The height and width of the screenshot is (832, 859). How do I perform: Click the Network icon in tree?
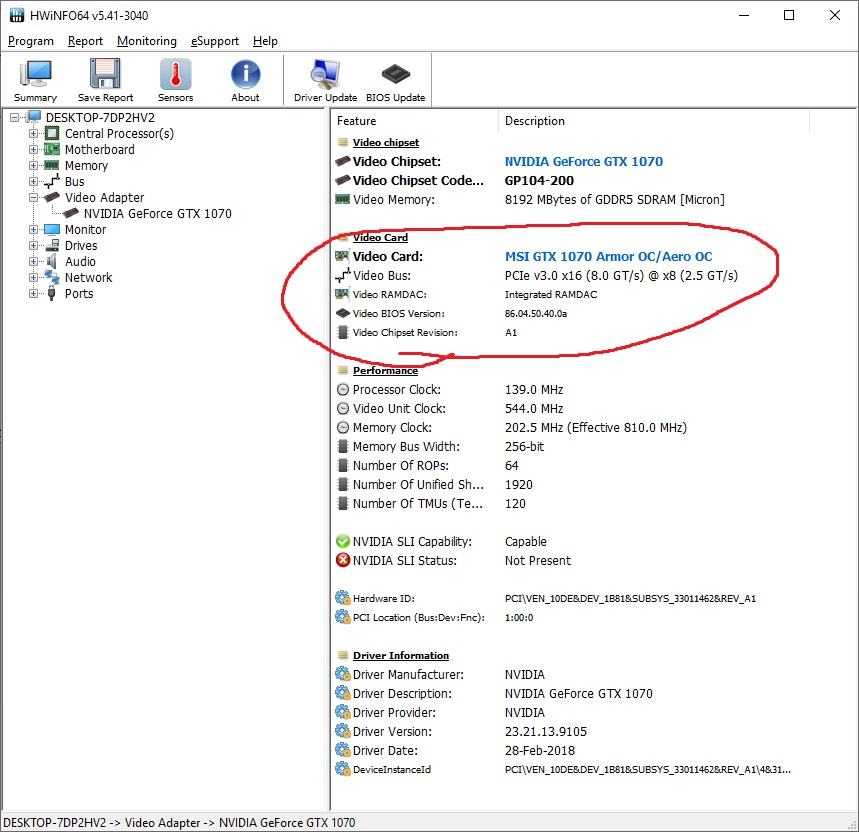pyautogui.click(x=51, y=277)
